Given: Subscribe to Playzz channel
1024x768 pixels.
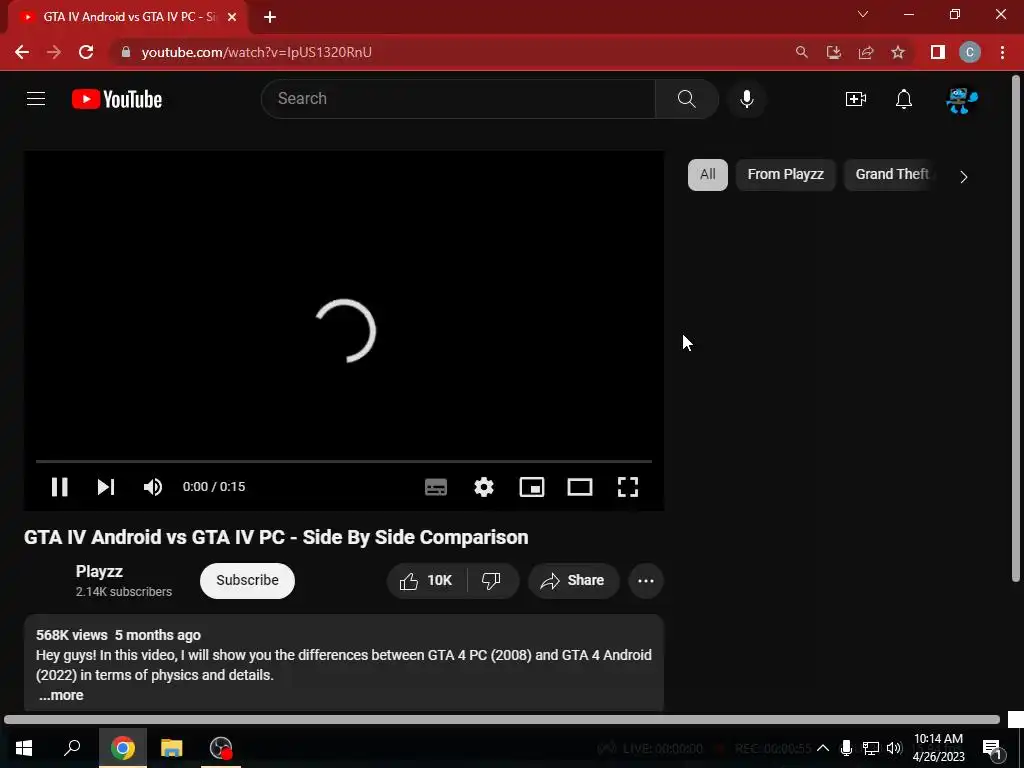Looking at the screenshot, I should point(247,581).
